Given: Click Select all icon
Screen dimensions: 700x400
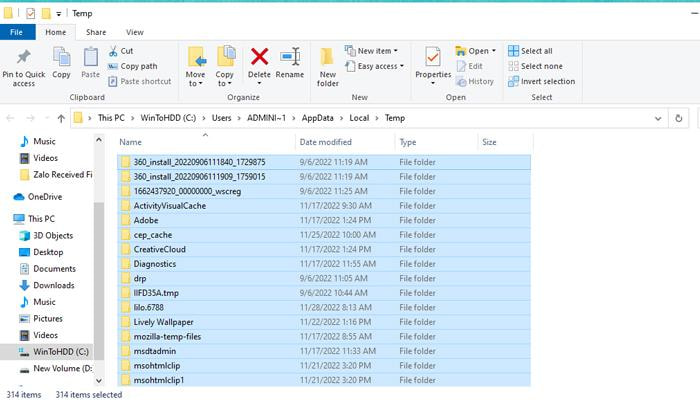Looking at the screenshot, I should (513, 51).
